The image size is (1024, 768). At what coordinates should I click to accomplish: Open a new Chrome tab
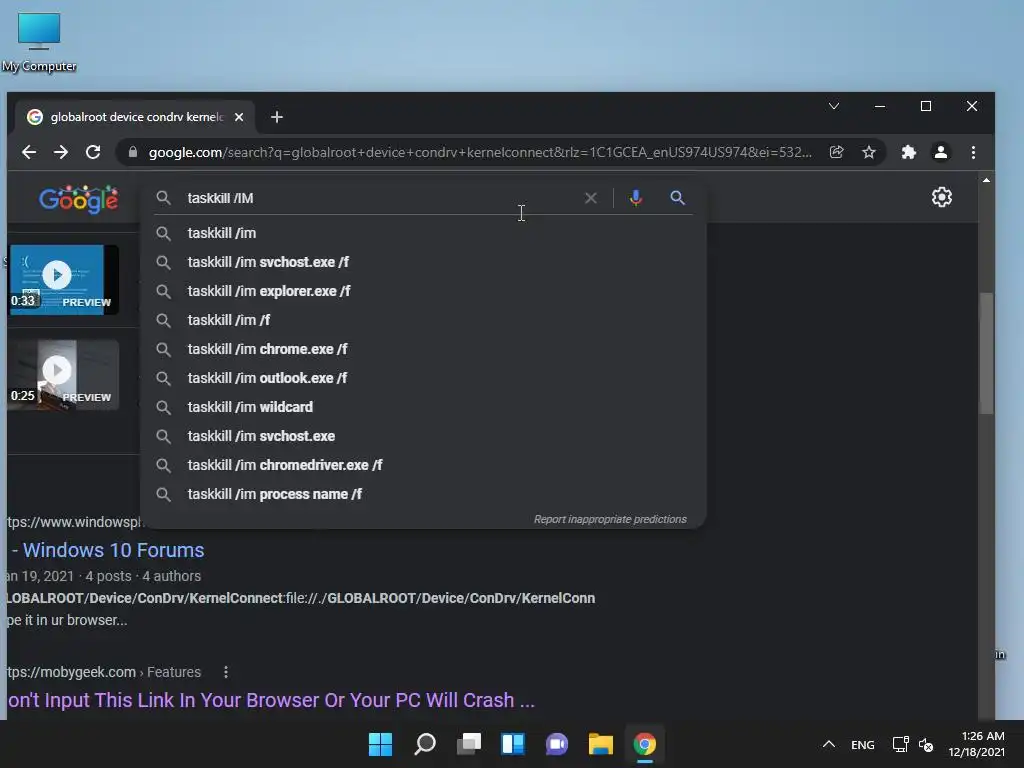[277, 117]
